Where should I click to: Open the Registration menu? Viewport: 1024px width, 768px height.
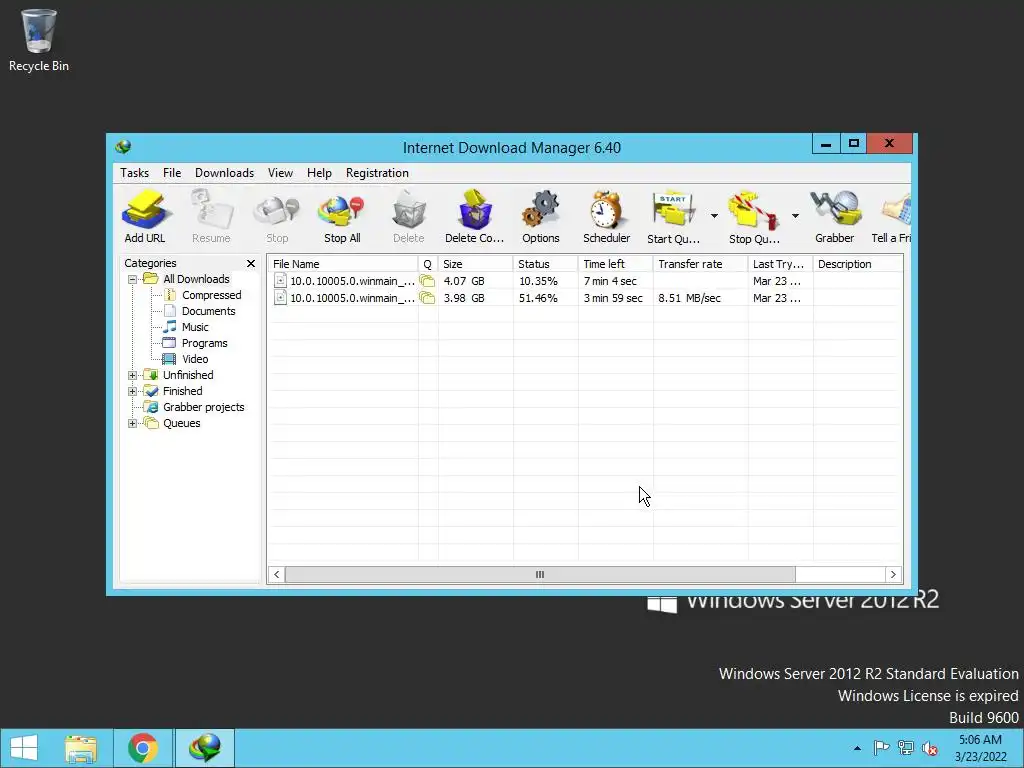click(377, 173)
